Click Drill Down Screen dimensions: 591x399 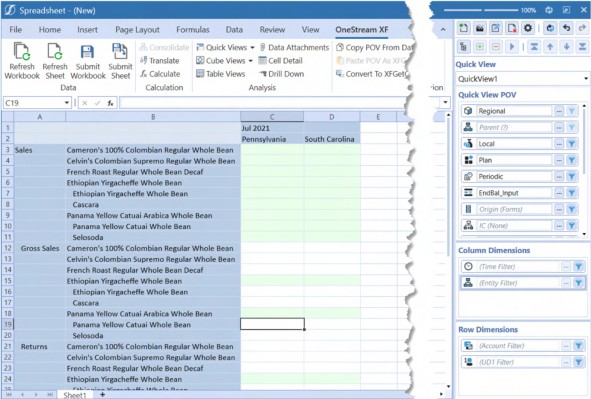pos(282,74)
